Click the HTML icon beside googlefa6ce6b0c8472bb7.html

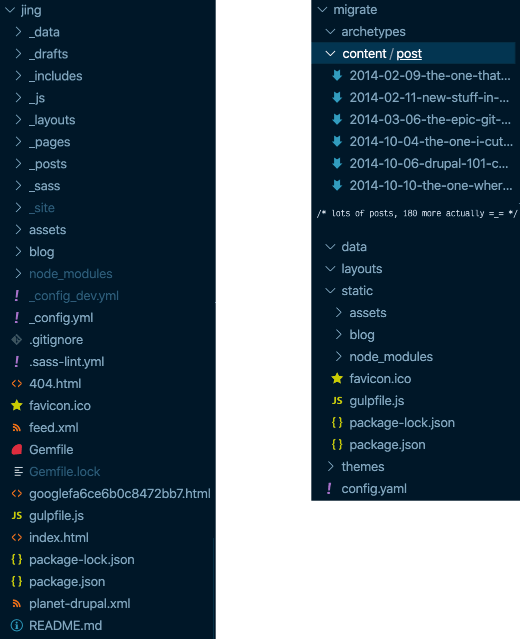(x=17, y=494)
